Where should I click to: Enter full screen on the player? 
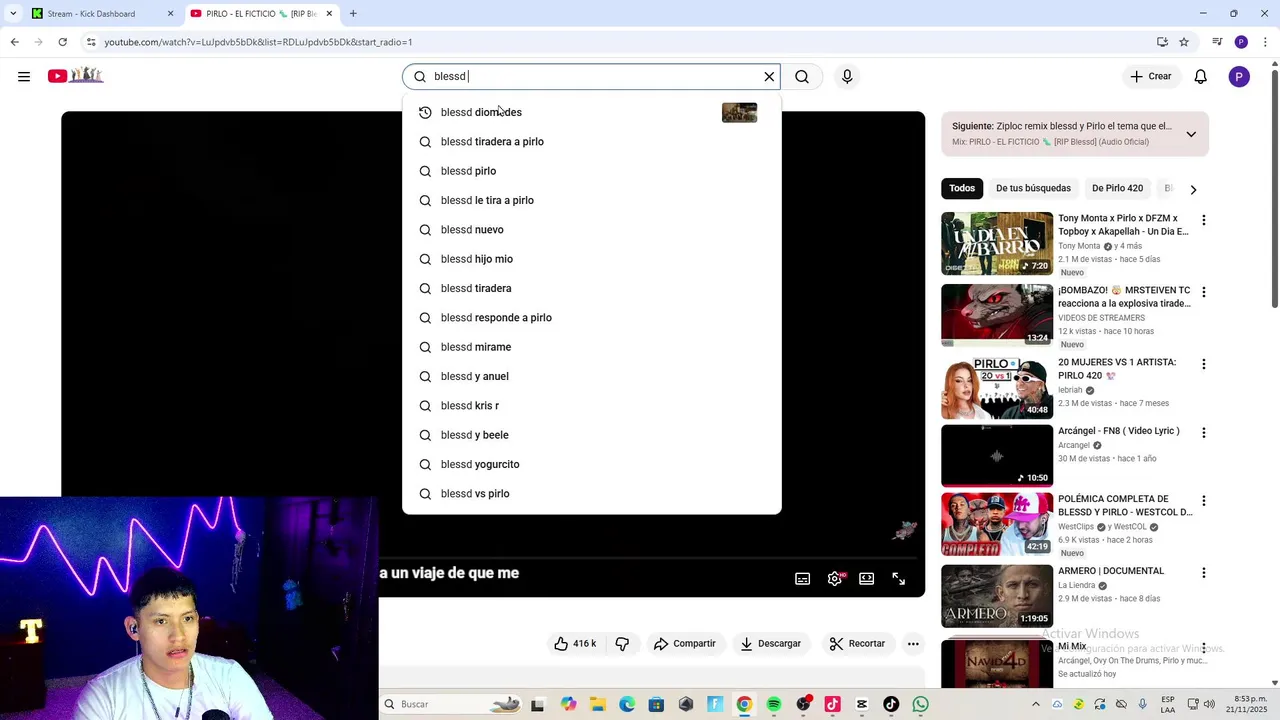(x=899, y=579)
